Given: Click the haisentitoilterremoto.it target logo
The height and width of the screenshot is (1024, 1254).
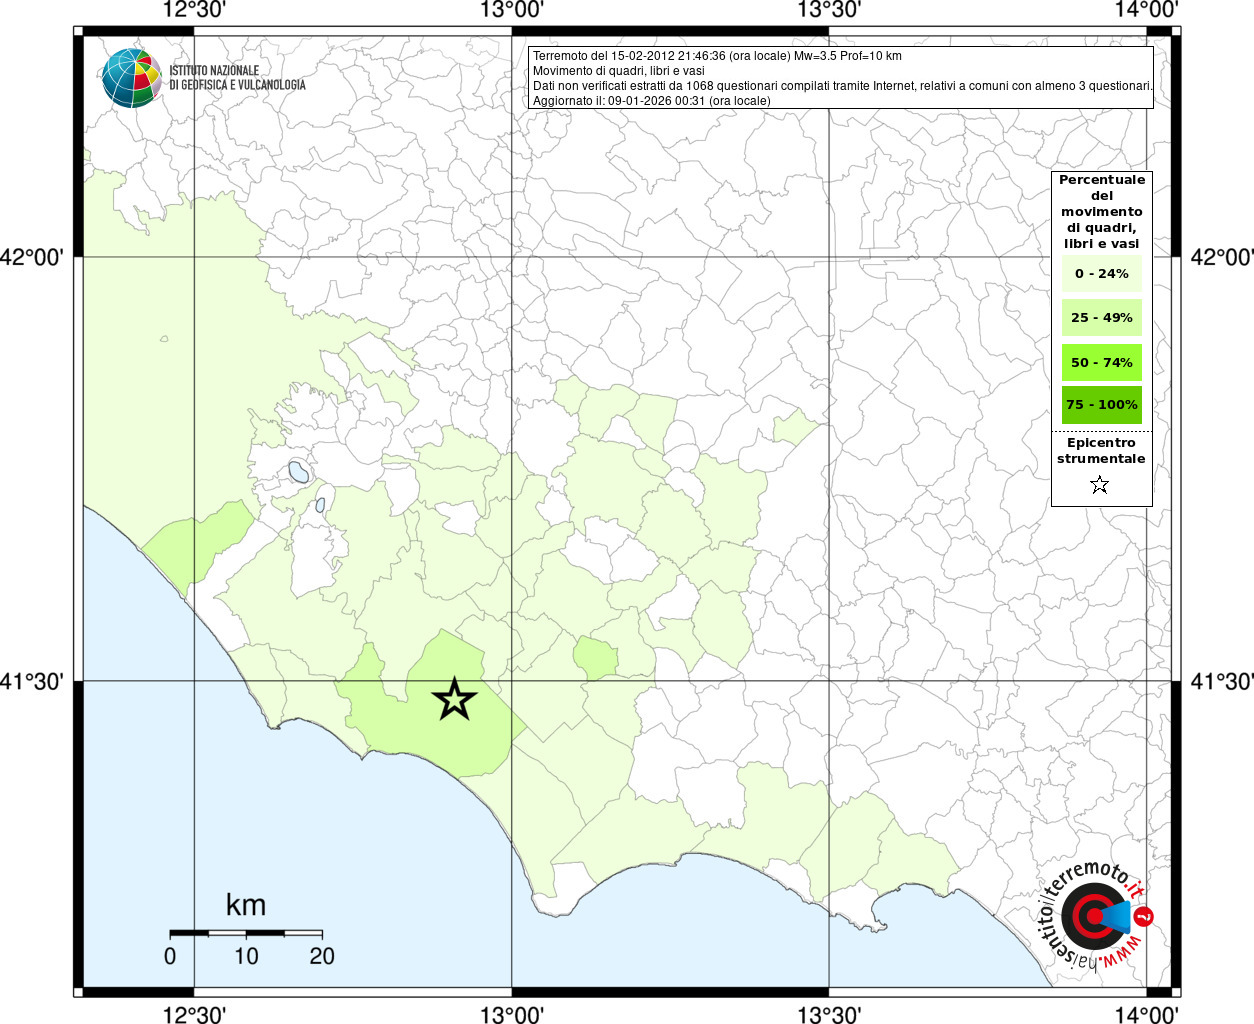Looking at the screenshot, I should pos(1094,916).
